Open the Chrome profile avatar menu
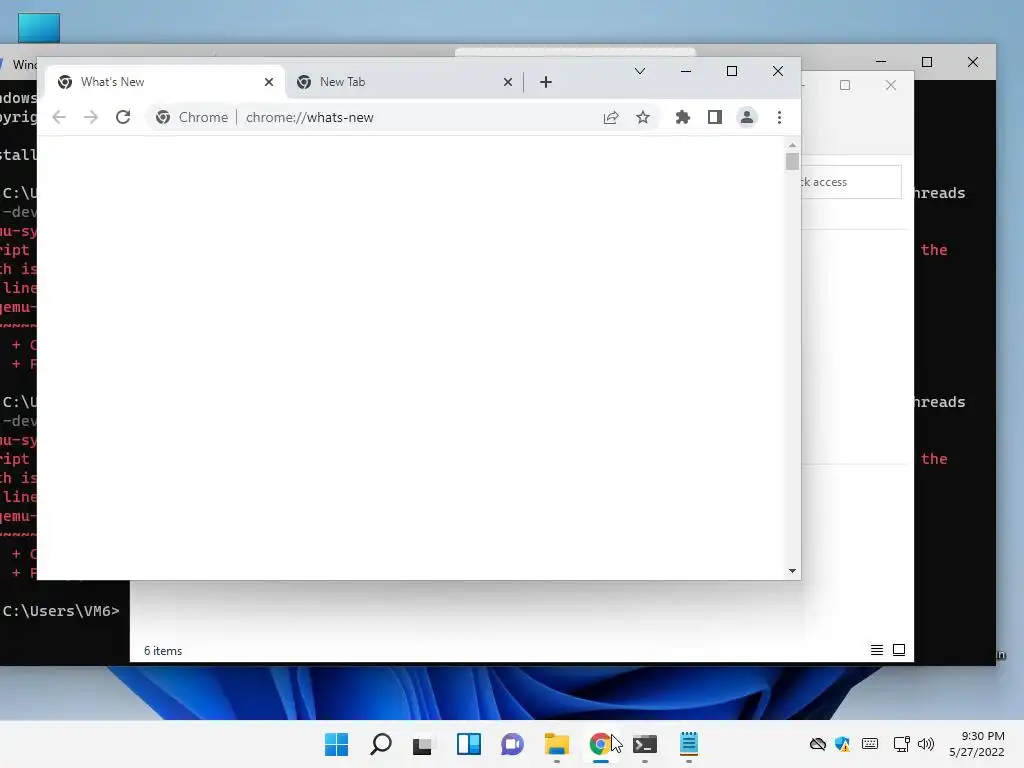The image size is (1024, 768). click(x=746, y=118)
